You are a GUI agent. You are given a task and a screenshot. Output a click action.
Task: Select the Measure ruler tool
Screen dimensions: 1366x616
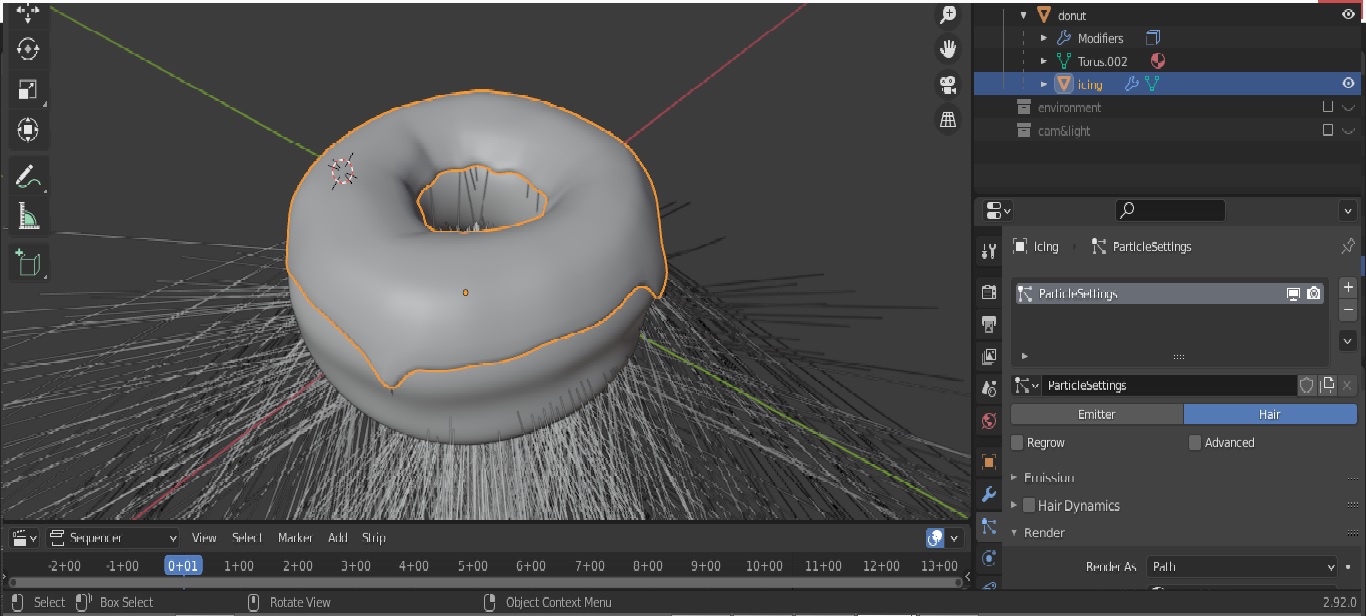pos(28,216)
